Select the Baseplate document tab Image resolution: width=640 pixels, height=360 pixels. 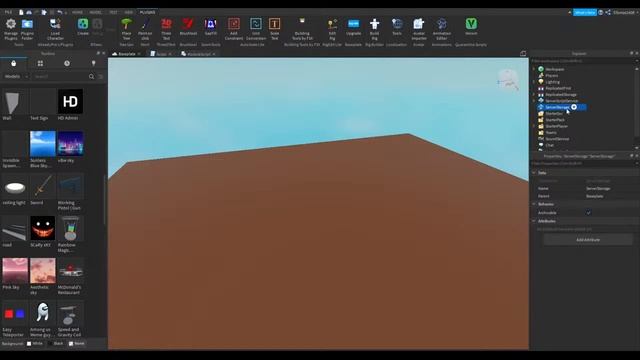(x=127, y=54)
